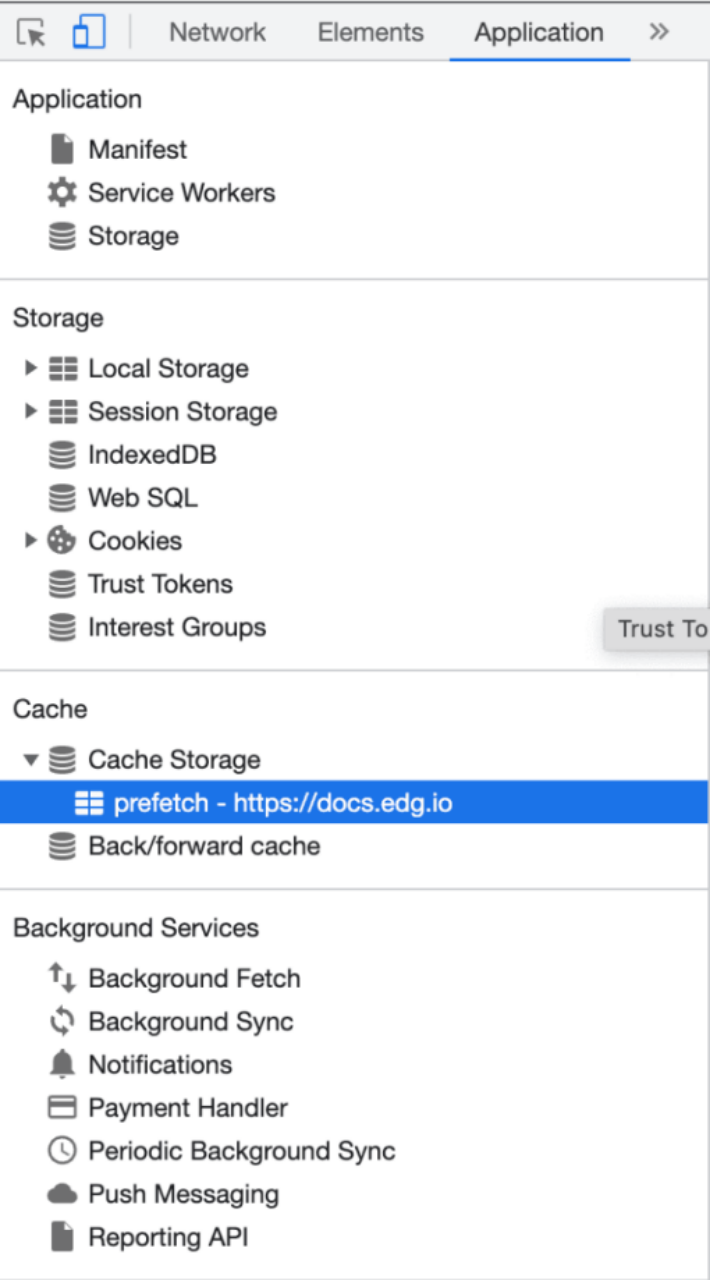Click the Cookies icon
The height and width of the screenshot is (1280, 710).
pyautogui.click(x=62, y=541)
